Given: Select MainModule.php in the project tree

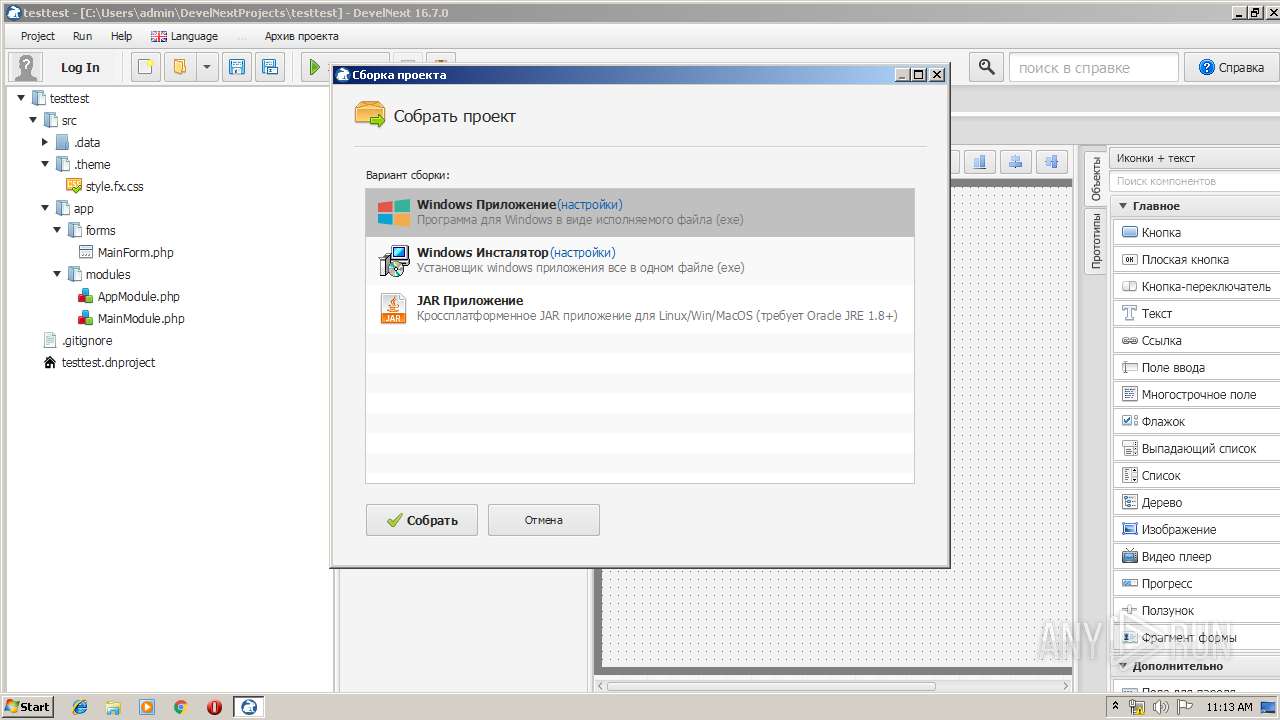Looking at the screenshot, I should 130,318.
